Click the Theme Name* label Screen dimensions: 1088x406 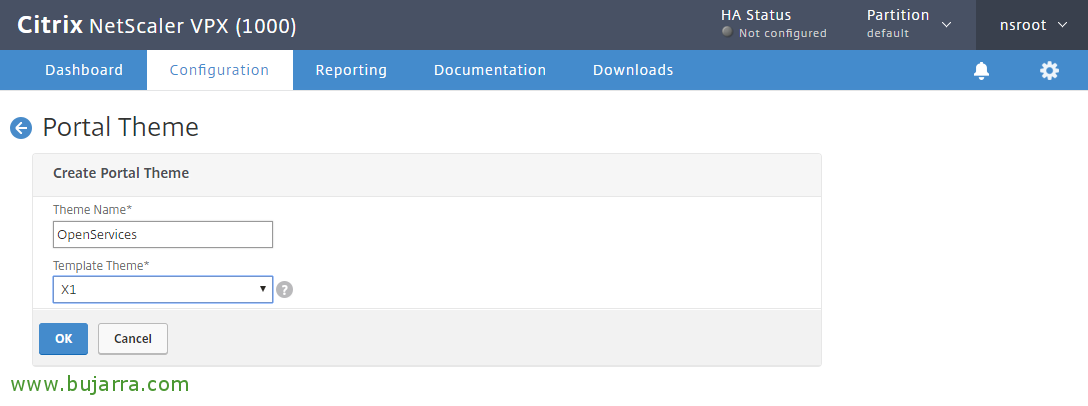[92, 209]
